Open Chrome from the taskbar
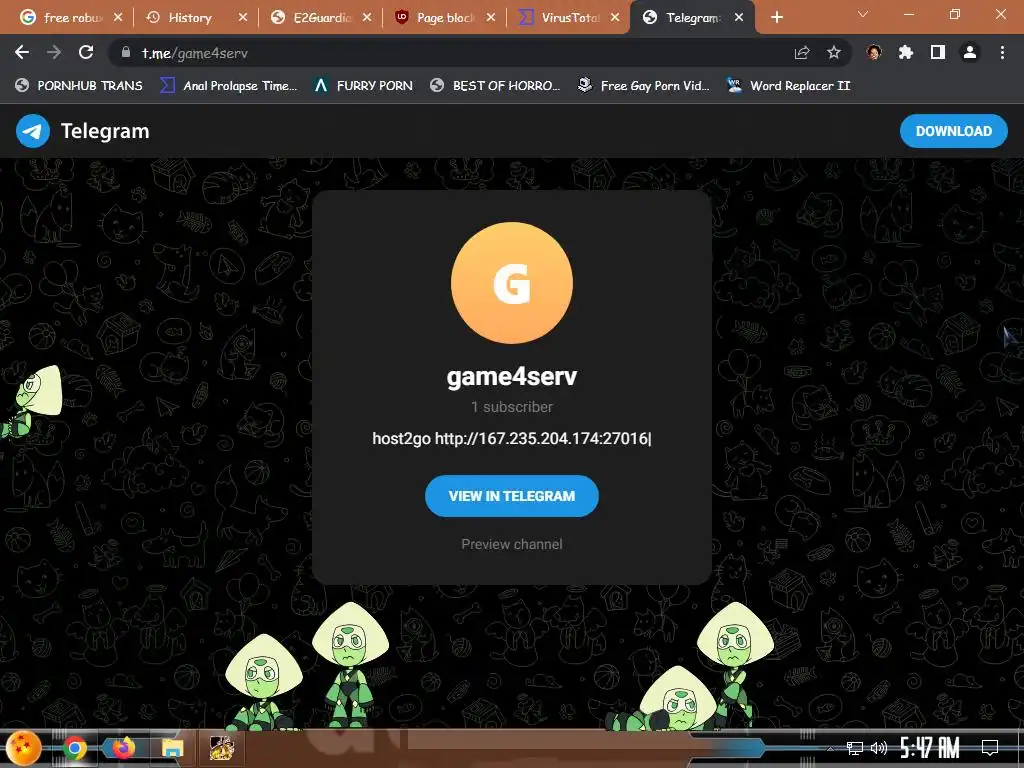 click(x=74, y=748)
